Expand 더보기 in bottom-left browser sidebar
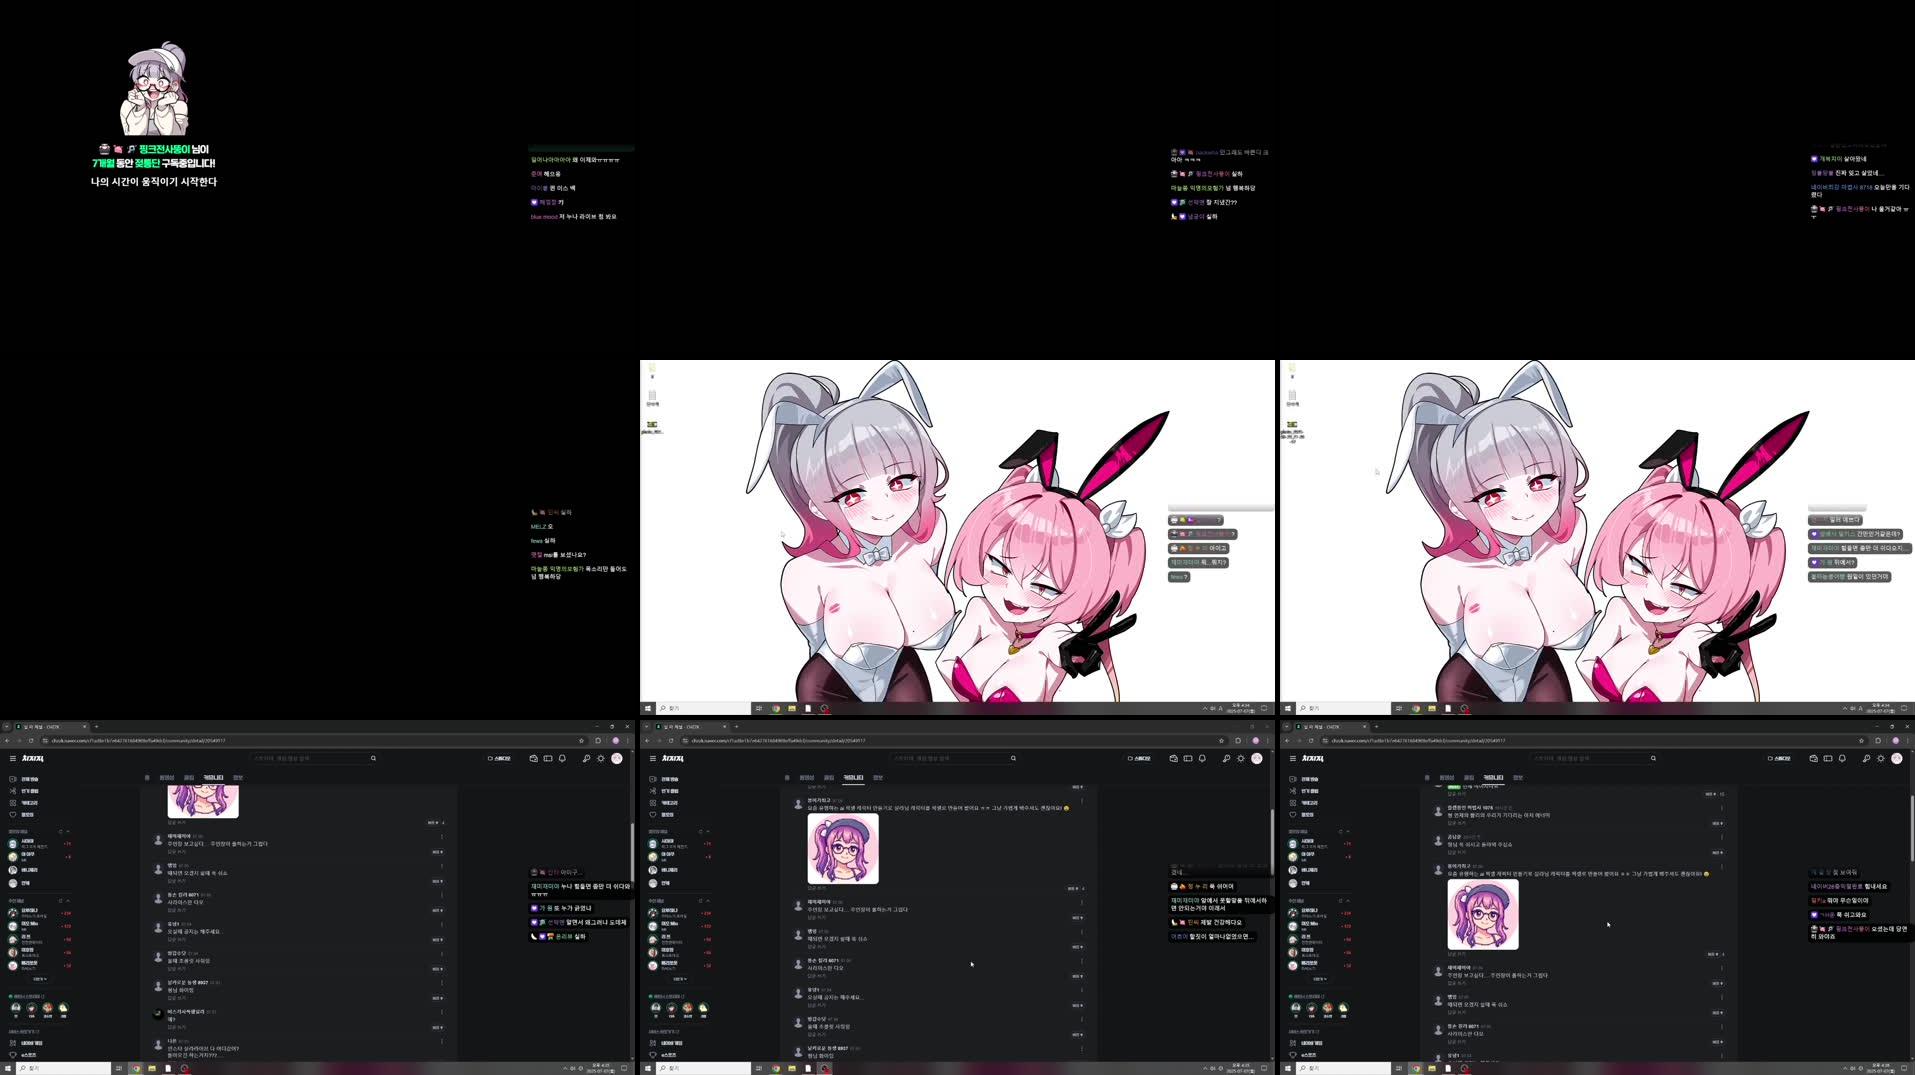The width and height of the screenshot is (1915, 1075). [x=39, y=979]
